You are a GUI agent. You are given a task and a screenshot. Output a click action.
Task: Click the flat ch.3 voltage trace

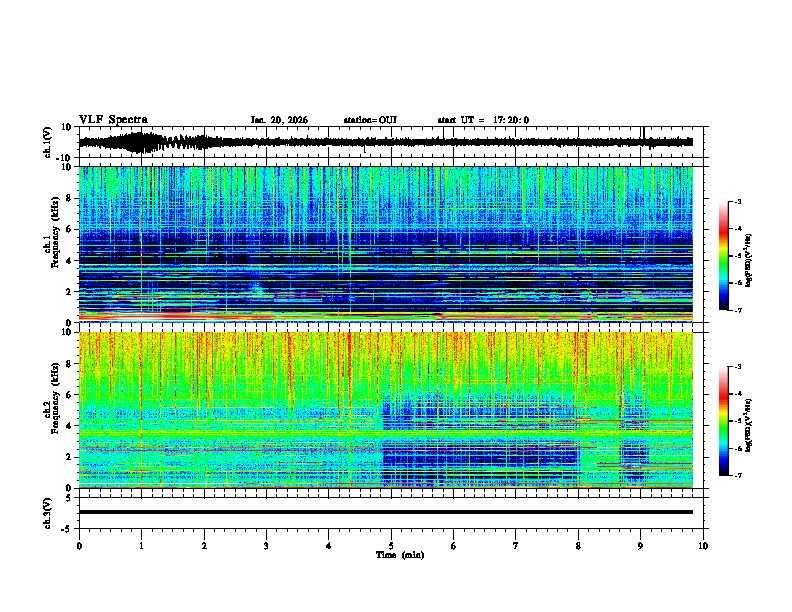tap(385, 512)
